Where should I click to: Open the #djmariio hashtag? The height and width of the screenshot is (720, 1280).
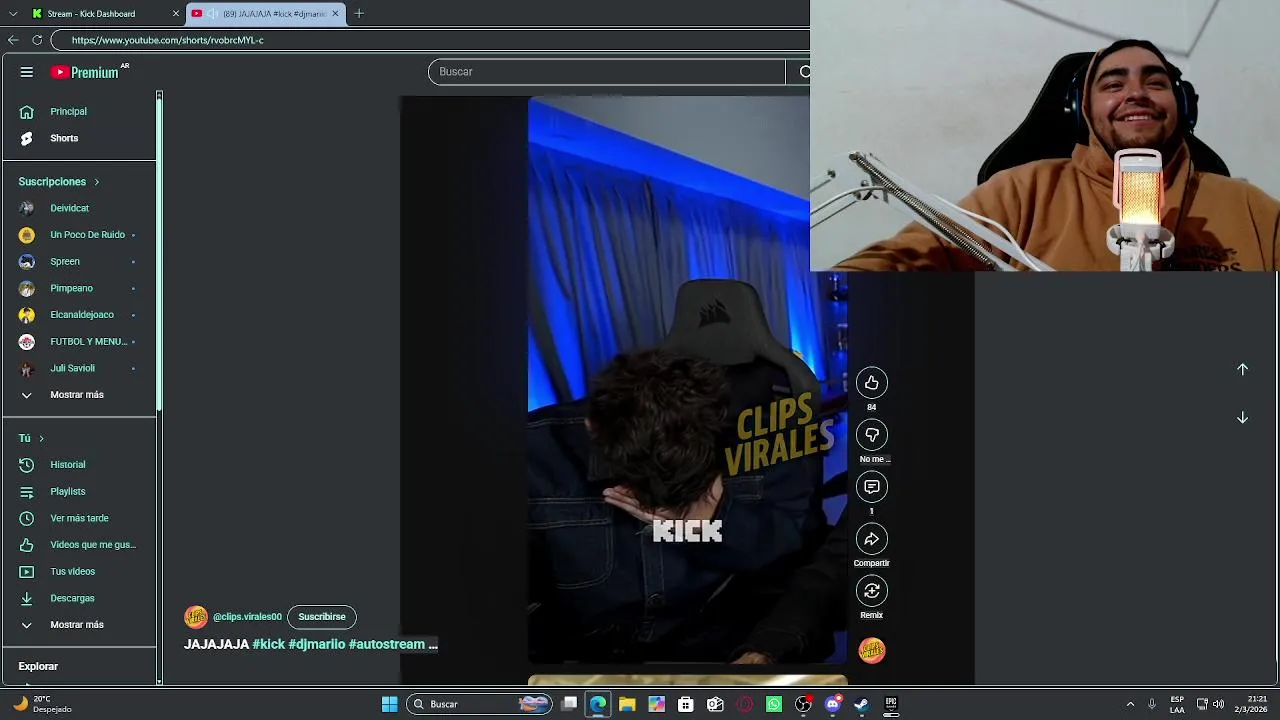click(x=317, y=644)
